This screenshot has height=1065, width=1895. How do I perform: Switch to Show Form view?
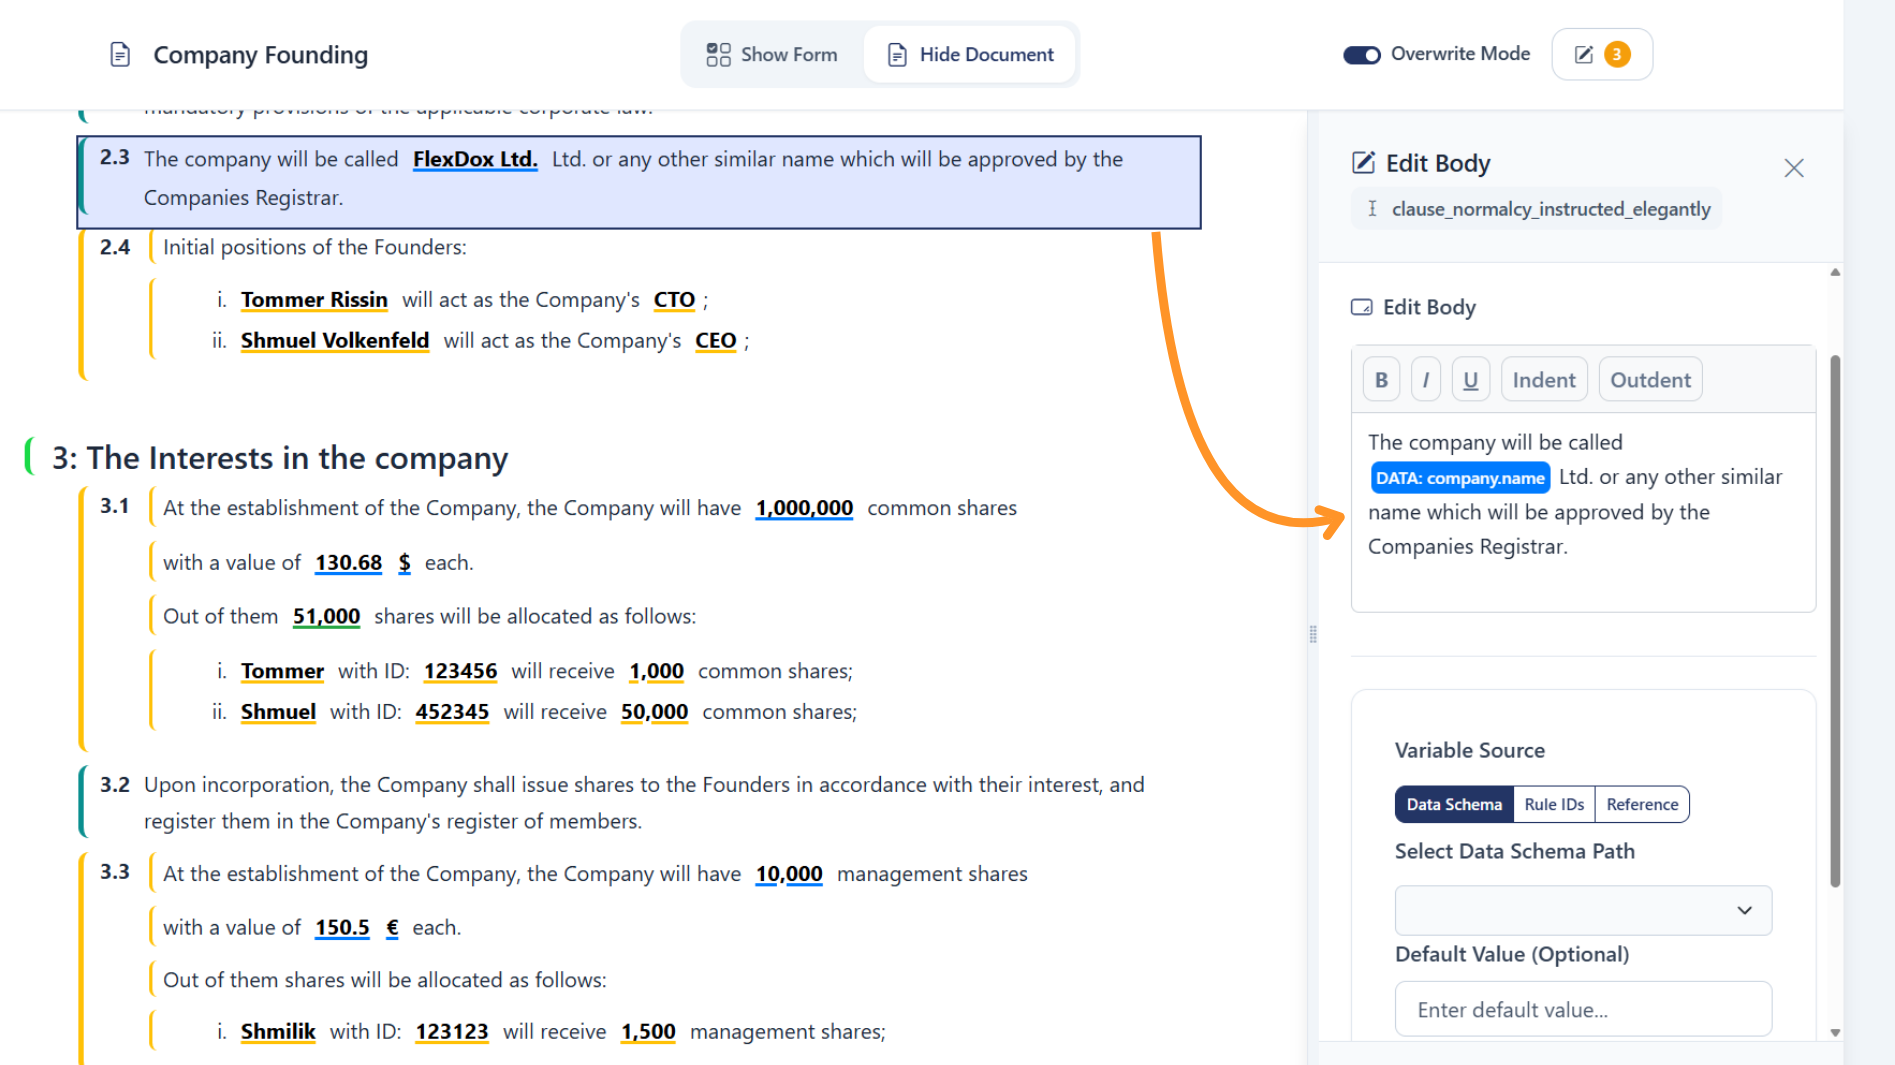(x=772, y=55)
